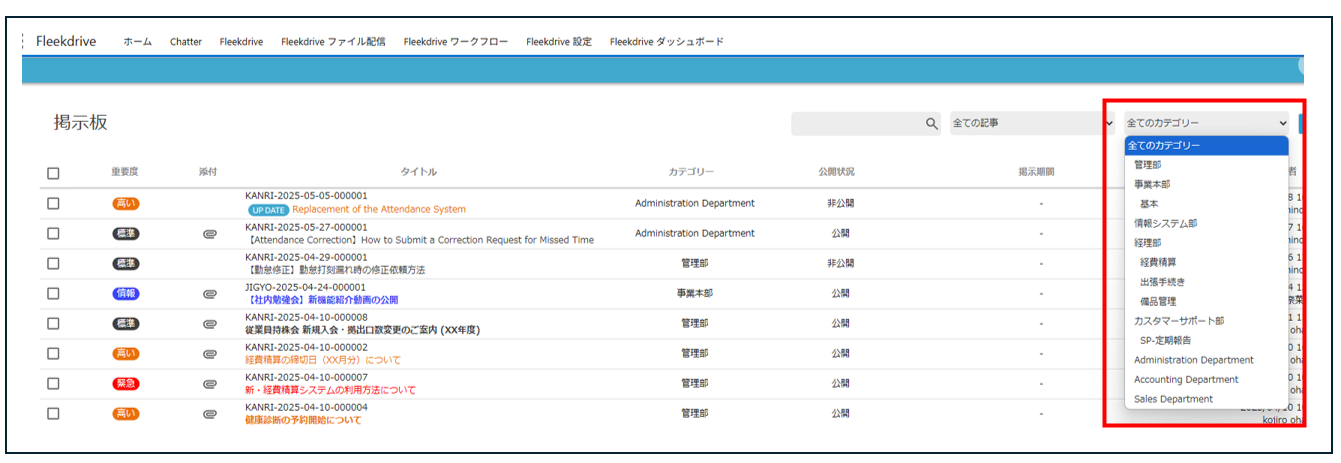This screenshot has height=463, width=1341.
Task: Click the 標準 badge for KANRI-2025-05-27-000001
Action: [126, 234]
